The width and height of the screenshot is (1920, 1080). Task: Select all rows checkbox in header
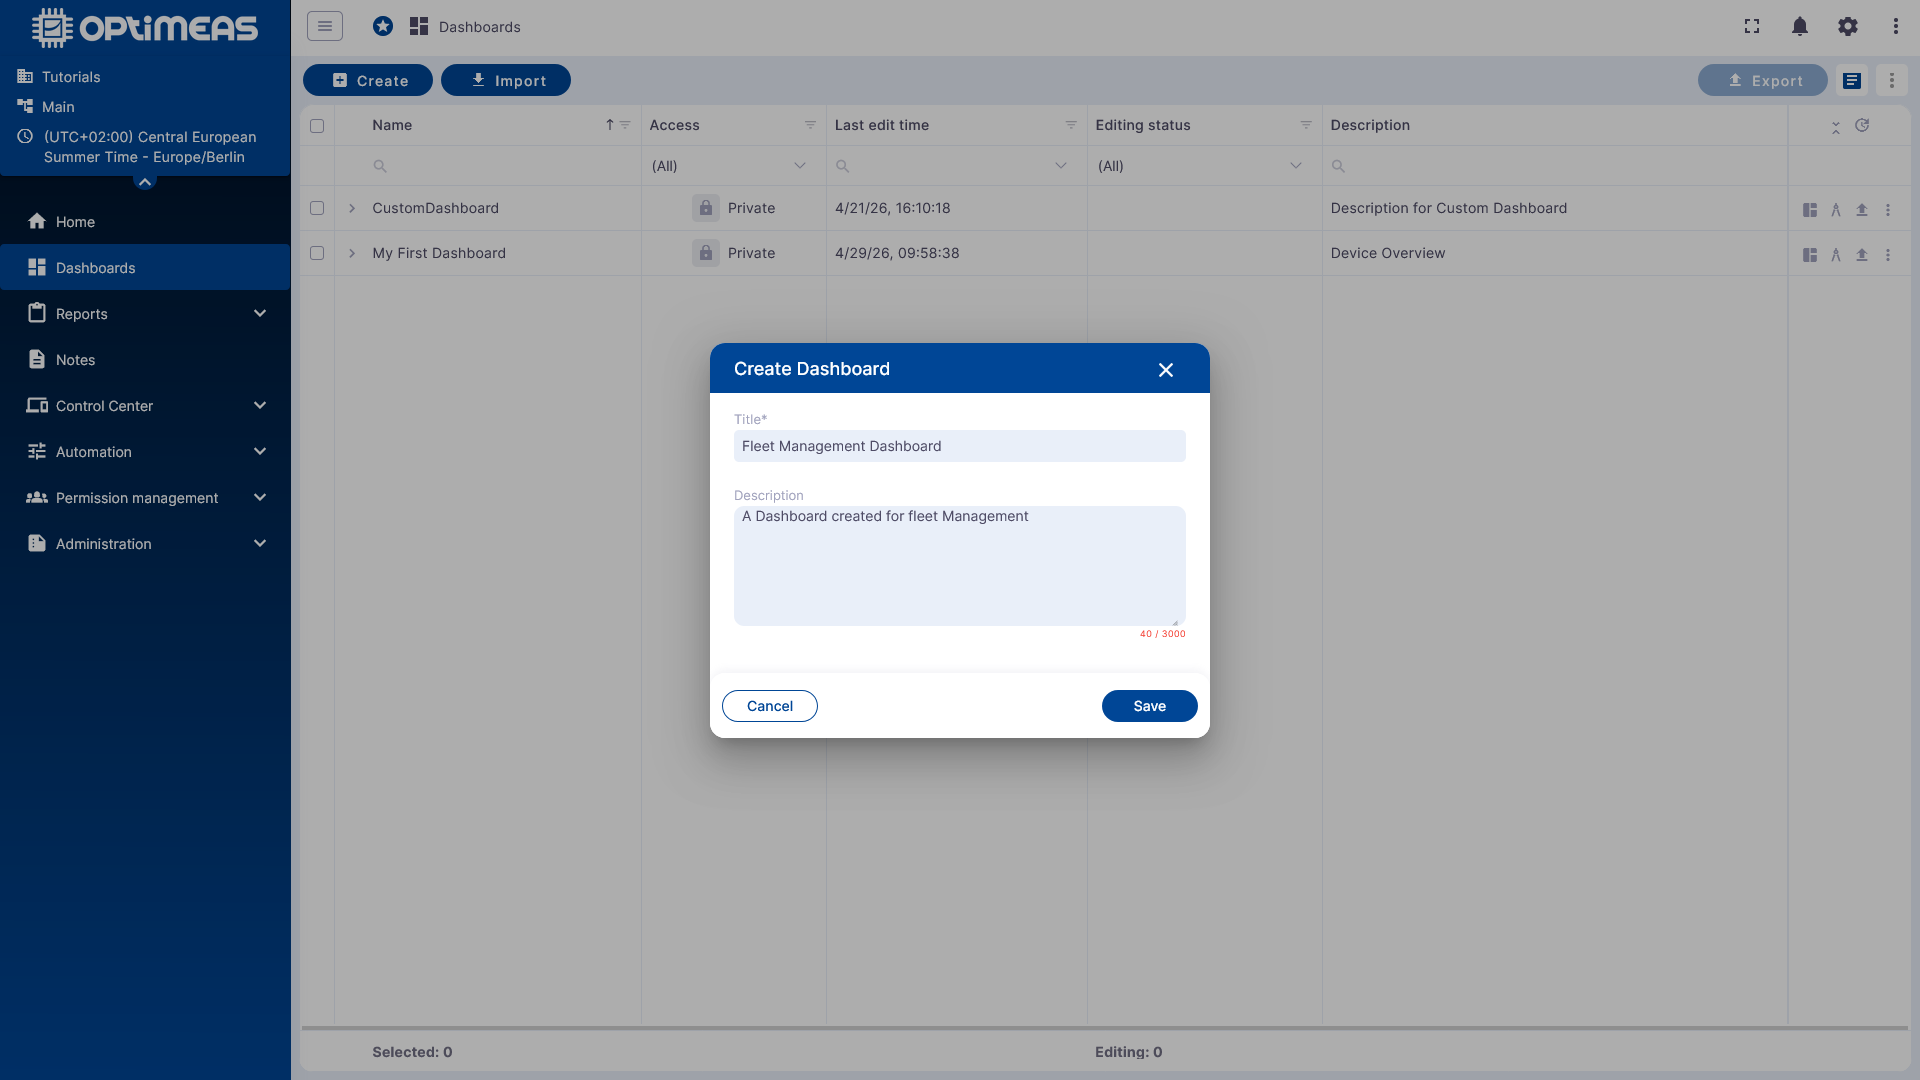click(317, 126)
